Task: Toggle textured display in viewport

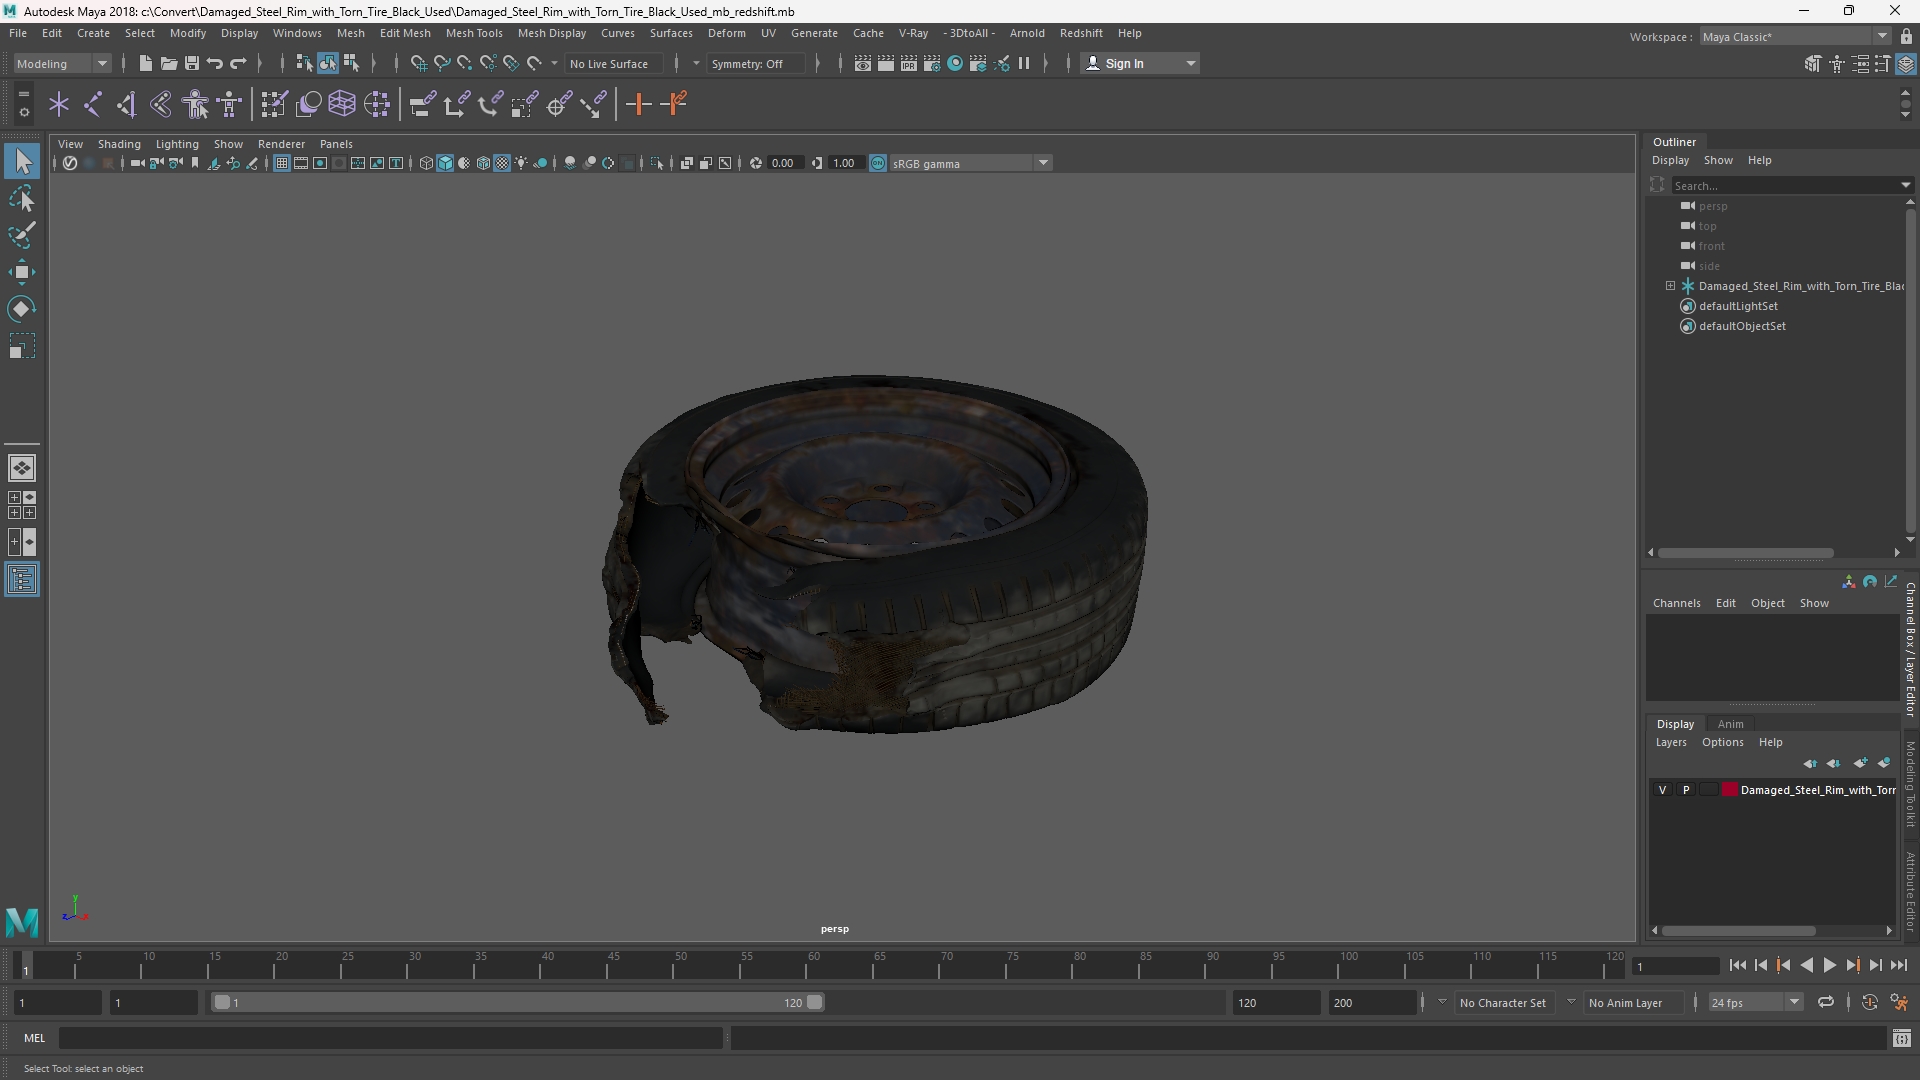Action: point(502,163)
